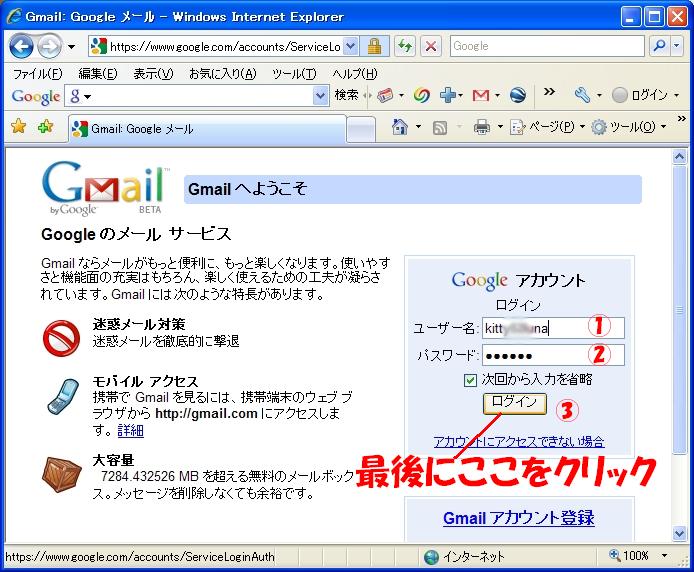This screenshot has height=572, width=694.
Task: Click the RSS feeds icon
Action: click(x=440, y=128)
